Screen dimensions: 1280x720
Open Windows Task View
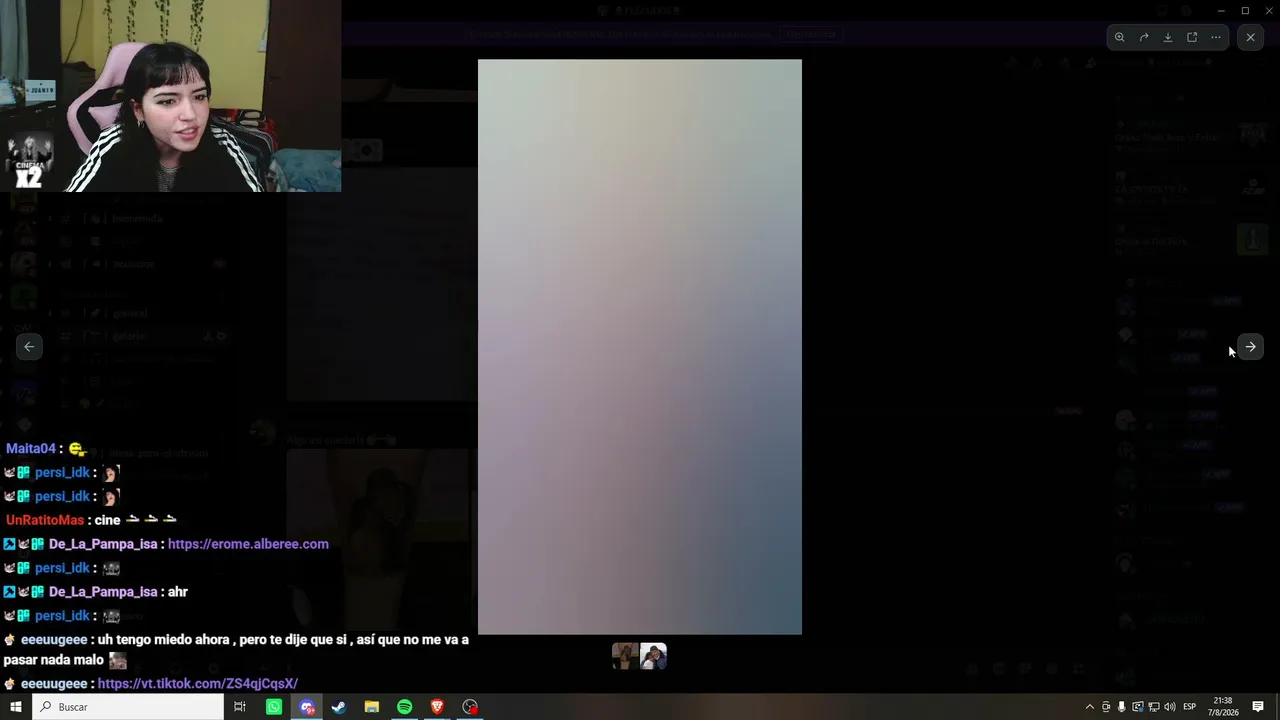[x=240, y=707]
